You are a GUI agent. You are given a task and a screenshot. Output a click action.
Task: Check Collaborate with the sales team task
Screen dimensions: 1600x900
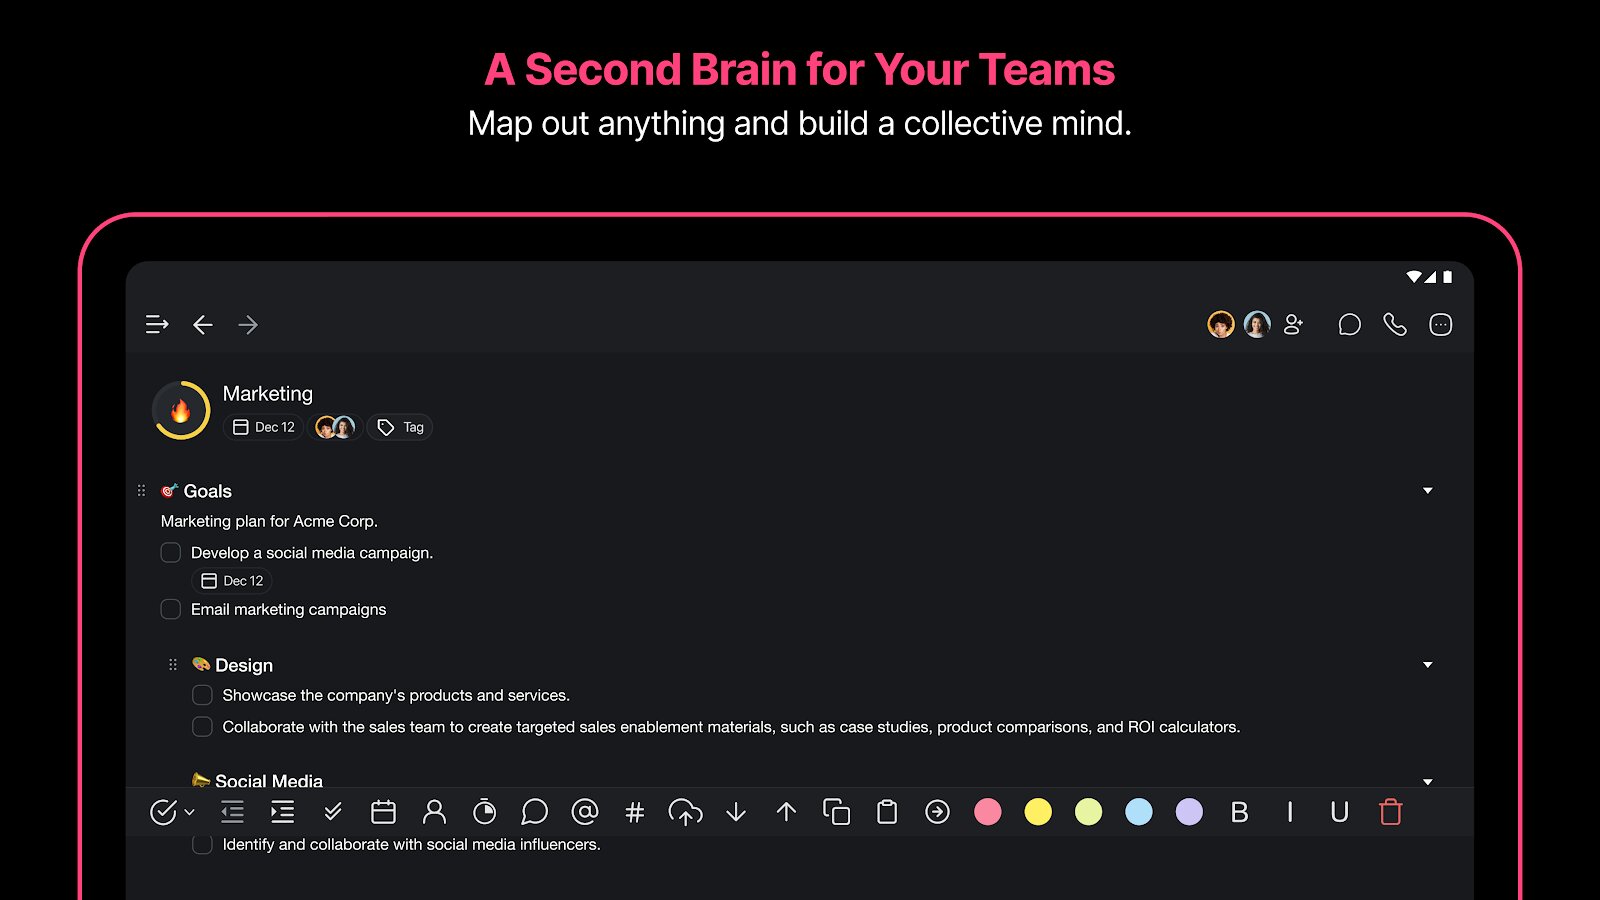click(x=202, y=727)
